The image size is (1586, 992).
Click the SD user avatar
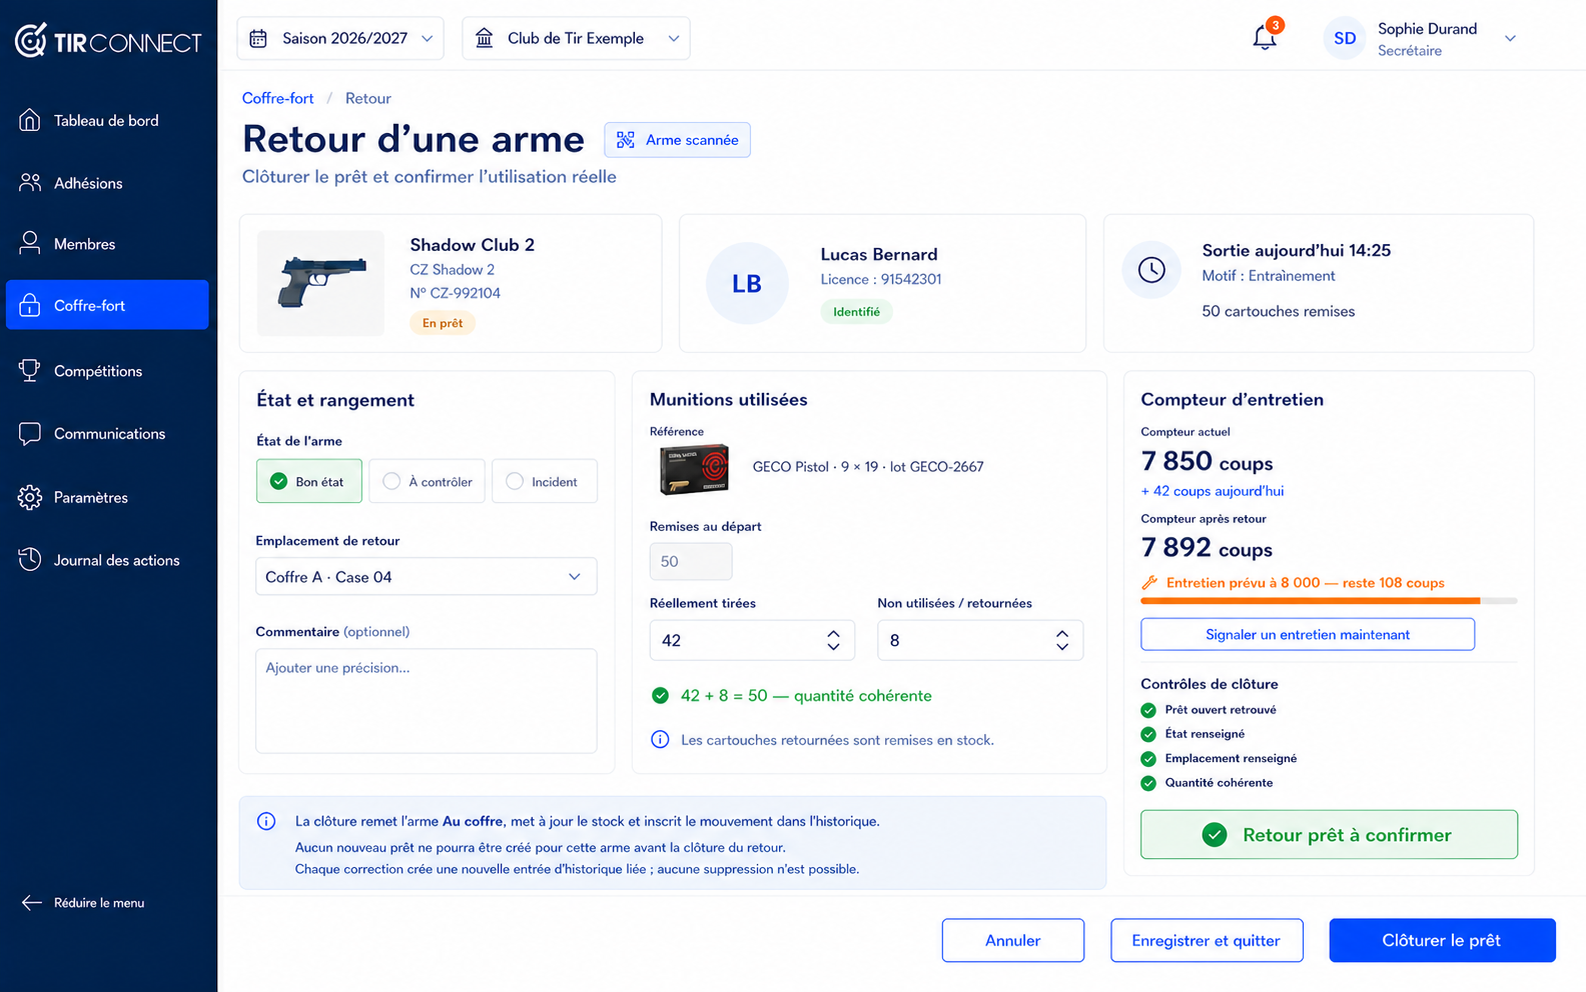pyautogui.click(x=1344, y=38)
